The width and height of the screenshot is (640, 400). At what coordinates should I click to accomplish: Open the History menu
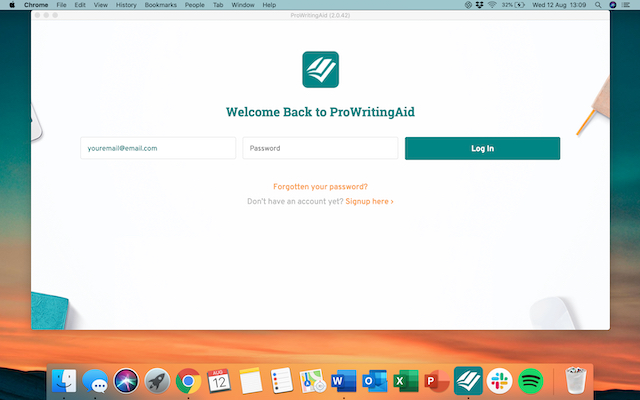(x=126, y=5)
